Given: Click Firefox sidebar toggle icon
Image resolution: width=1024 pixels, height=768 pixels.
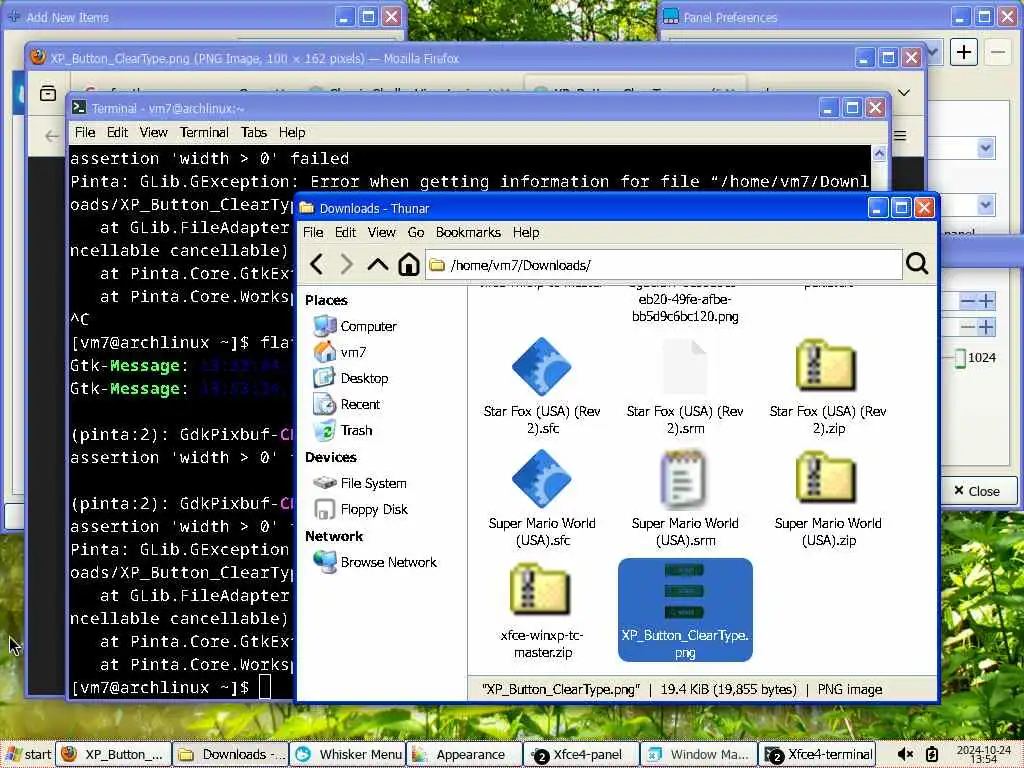Looking at the screenshot, I should point(48,93).
